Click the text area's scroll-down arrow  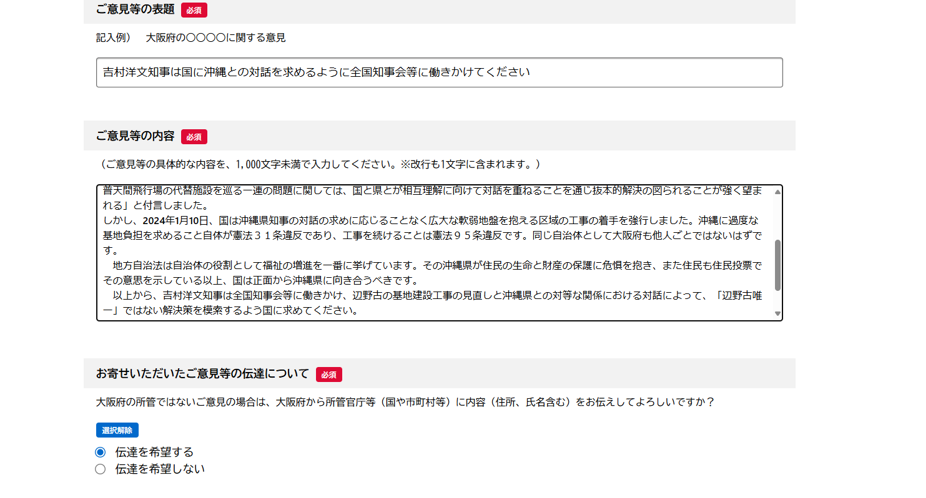tap(777, 314)
